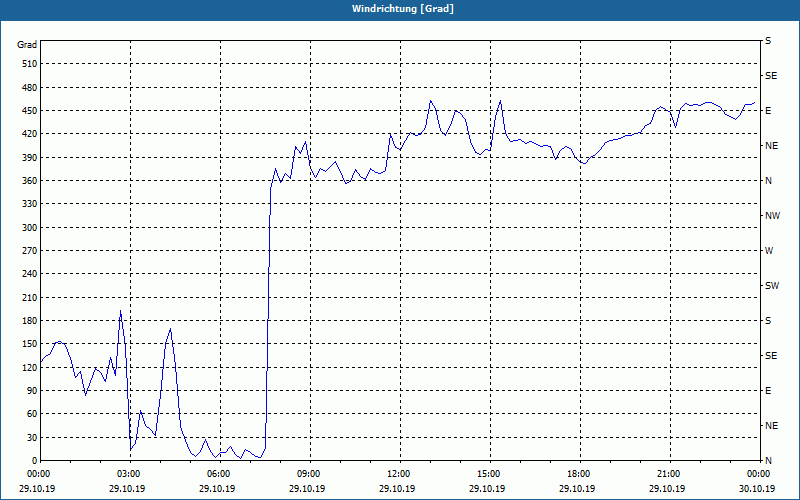Select the 29.10.19 date under 18:00
Viewport: 800px width, 500px height.
click(578, 489)
